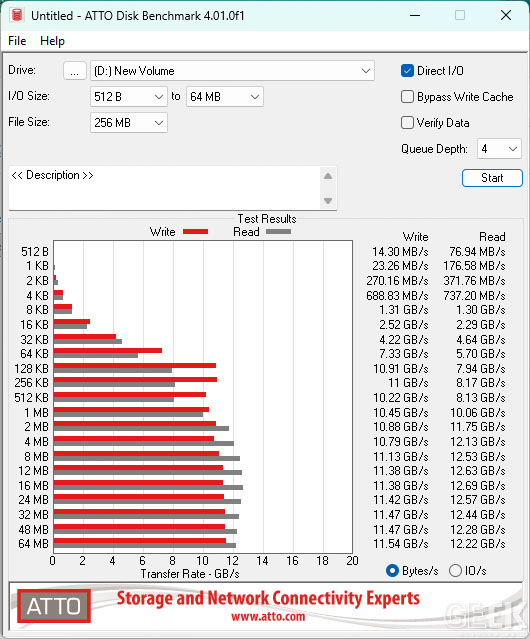Open the Queue Depth dropdown
530x639 pixels.
[x=499, y=149]
